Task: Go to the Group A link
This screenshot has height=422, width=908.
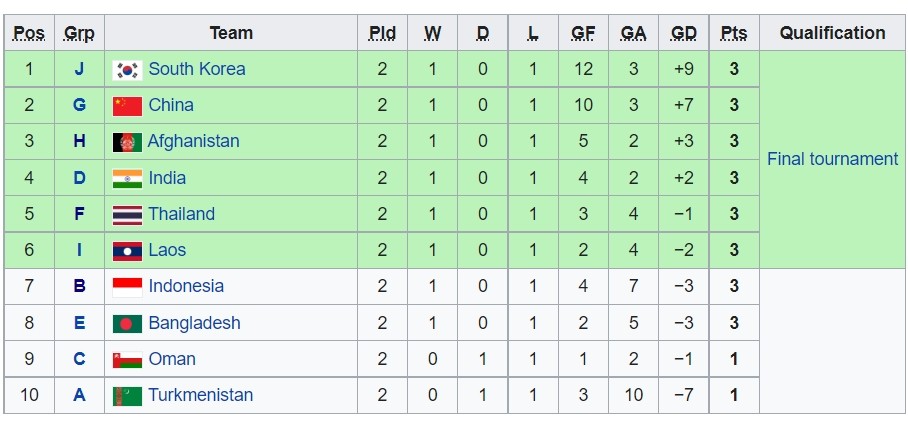Action: point(79,395)
